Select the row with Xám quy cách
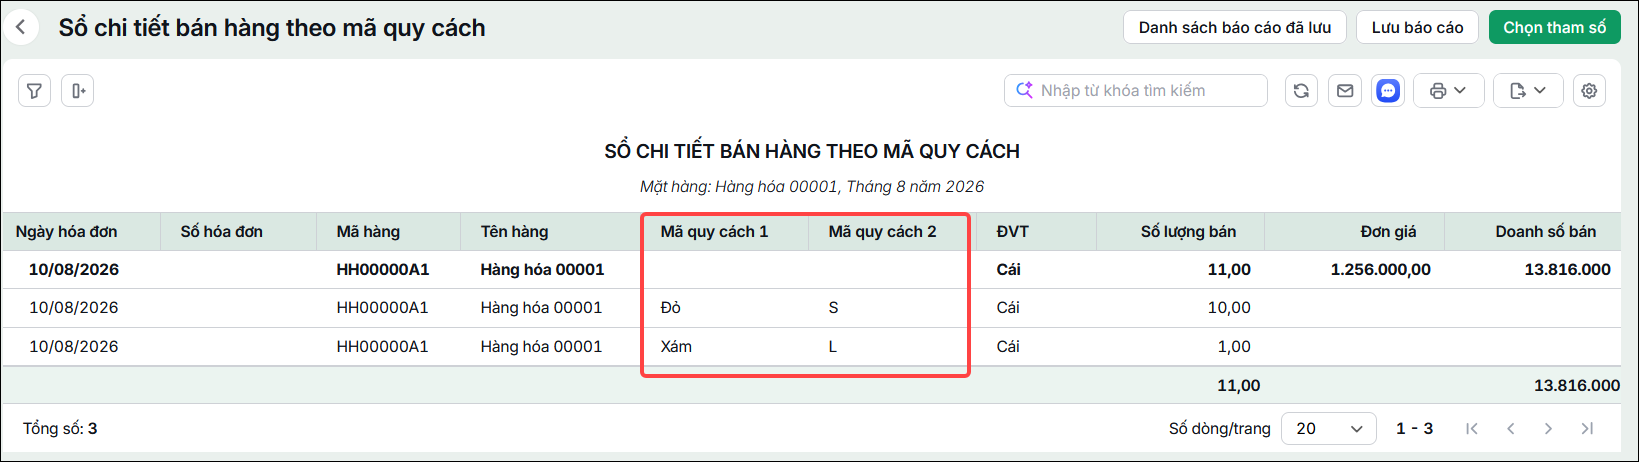 (811, 347)
